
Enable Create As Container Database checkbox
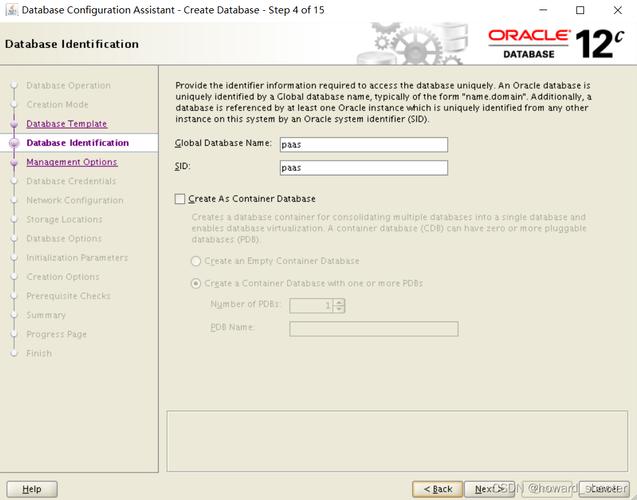tap(180, 199)
